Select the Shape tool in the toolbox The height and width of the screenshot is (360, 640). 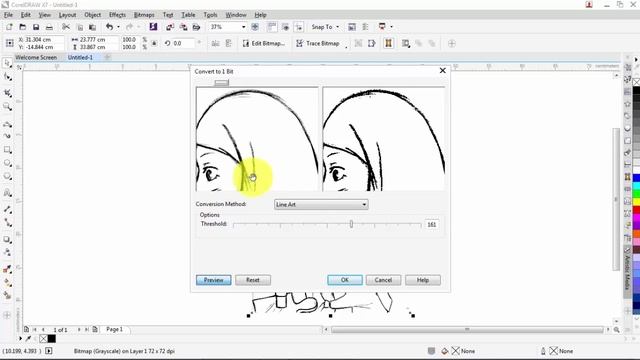click(7, 77)
